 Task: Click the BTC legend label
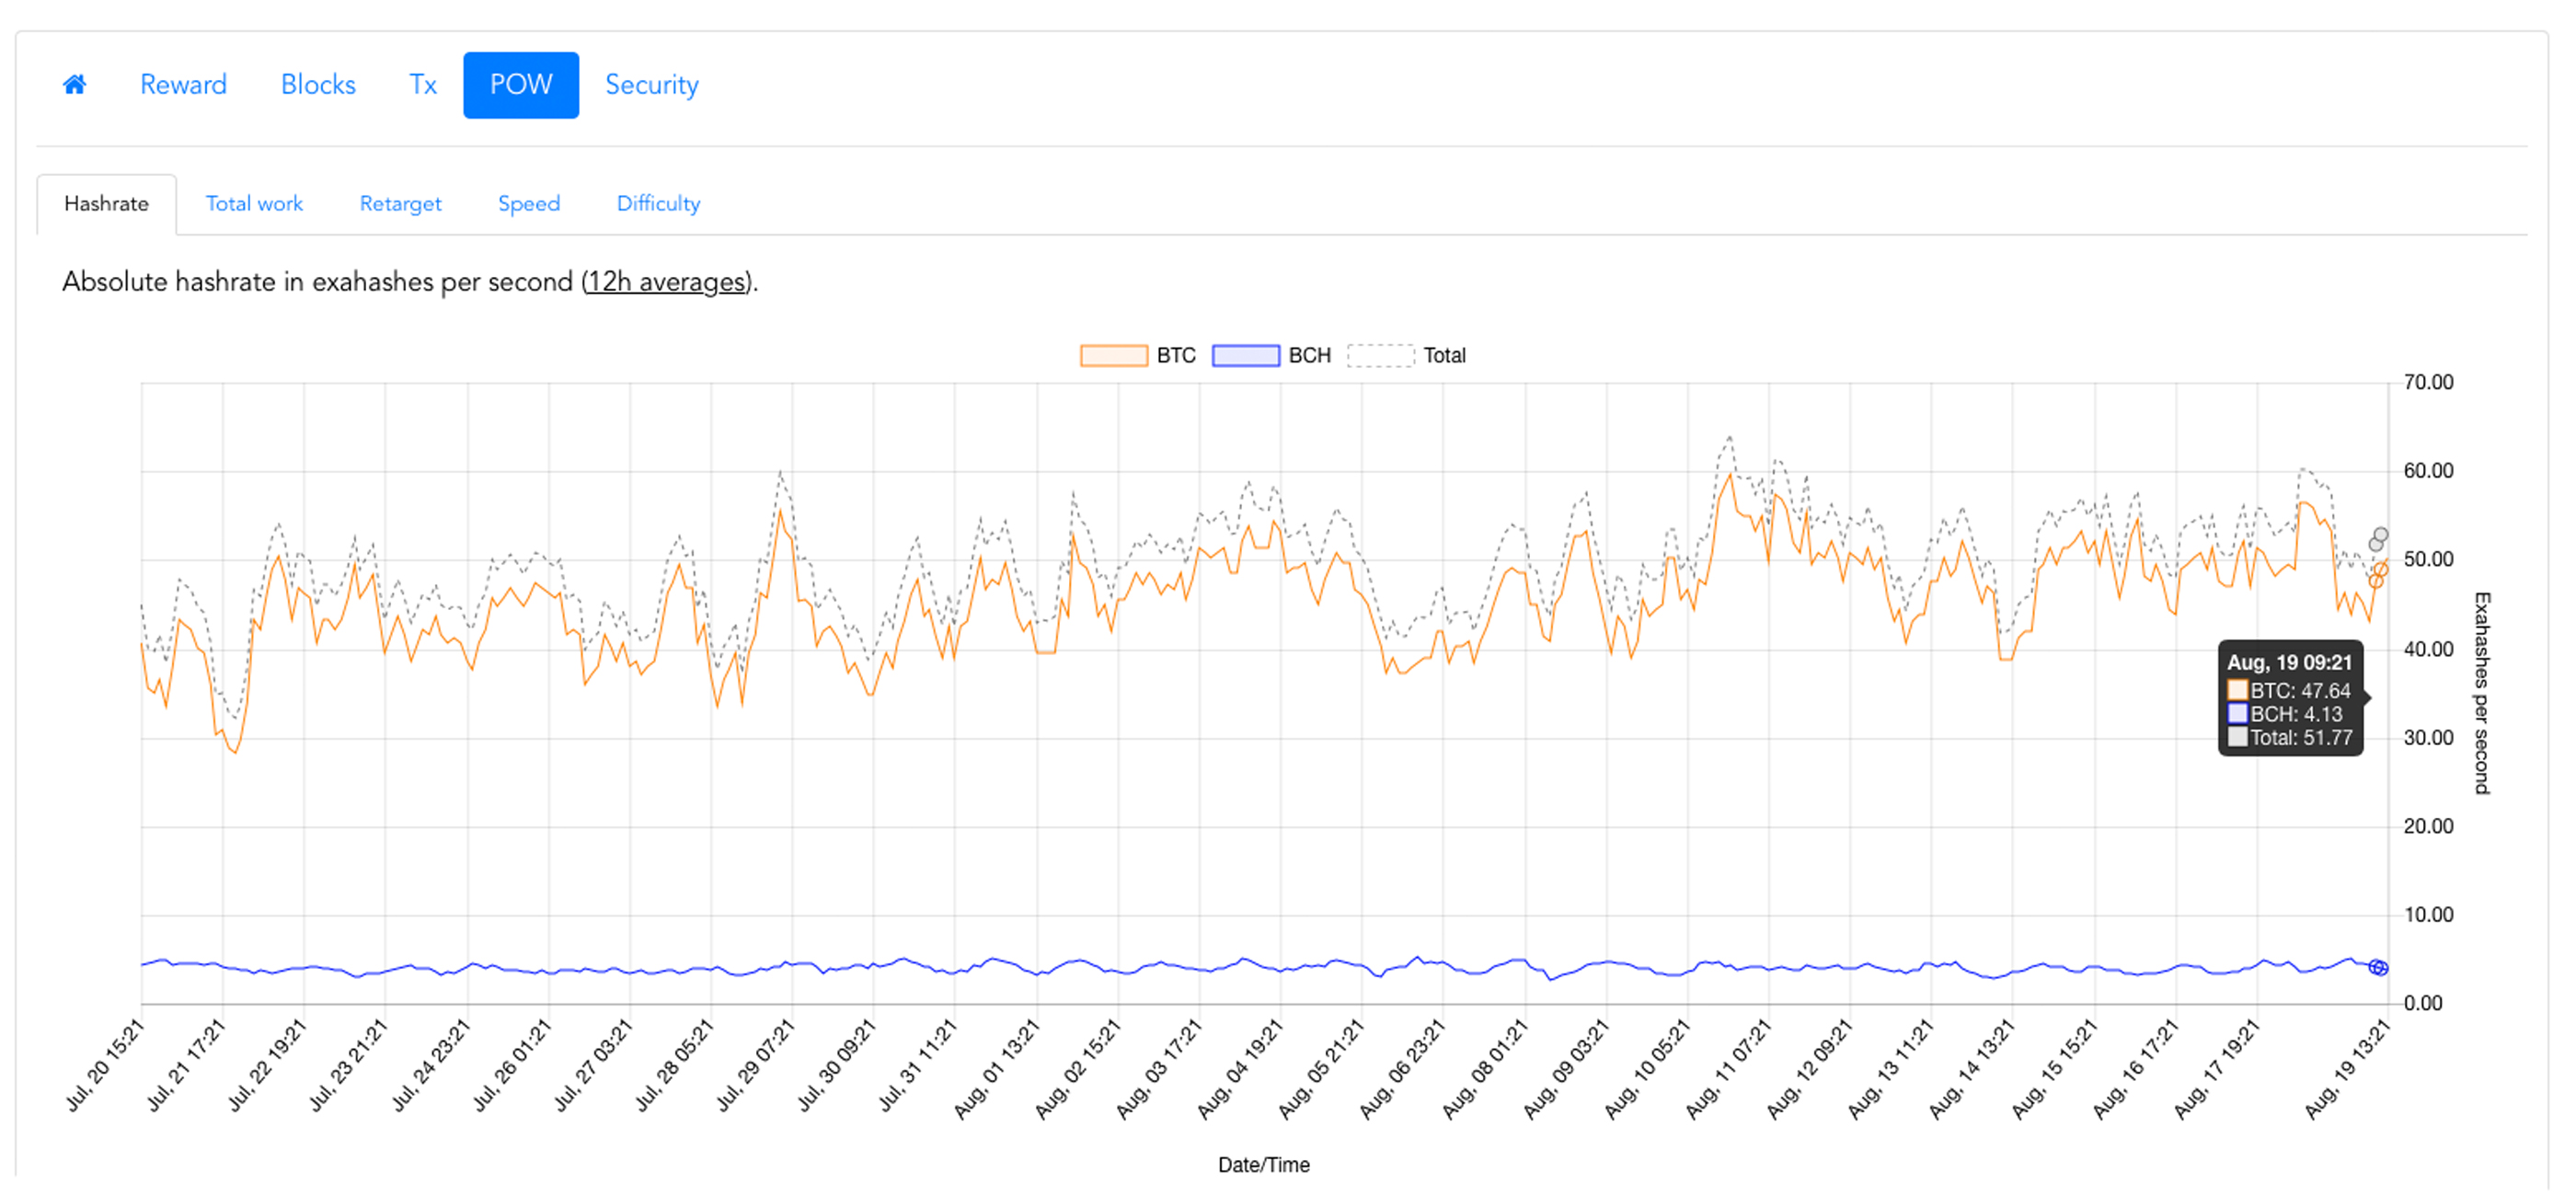(1176, 356)
